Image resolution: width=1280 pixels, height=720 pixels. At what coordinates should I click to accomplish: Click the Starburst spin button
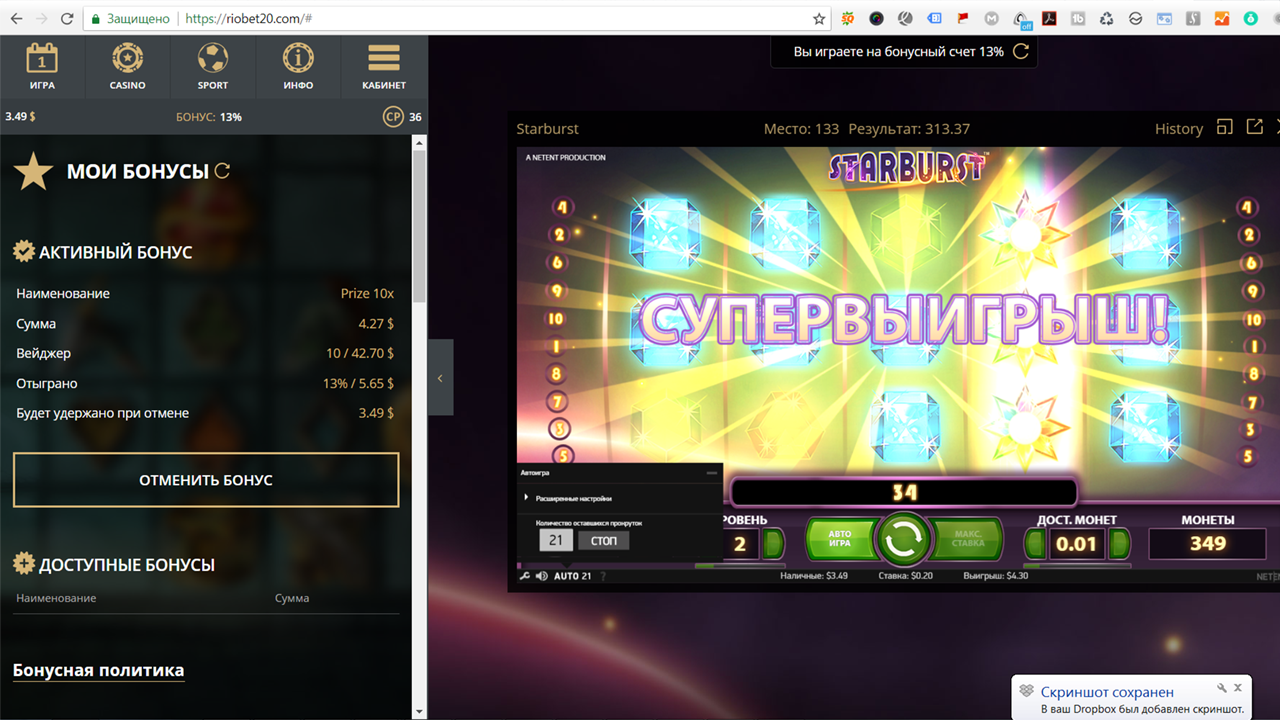coord(903,540)
